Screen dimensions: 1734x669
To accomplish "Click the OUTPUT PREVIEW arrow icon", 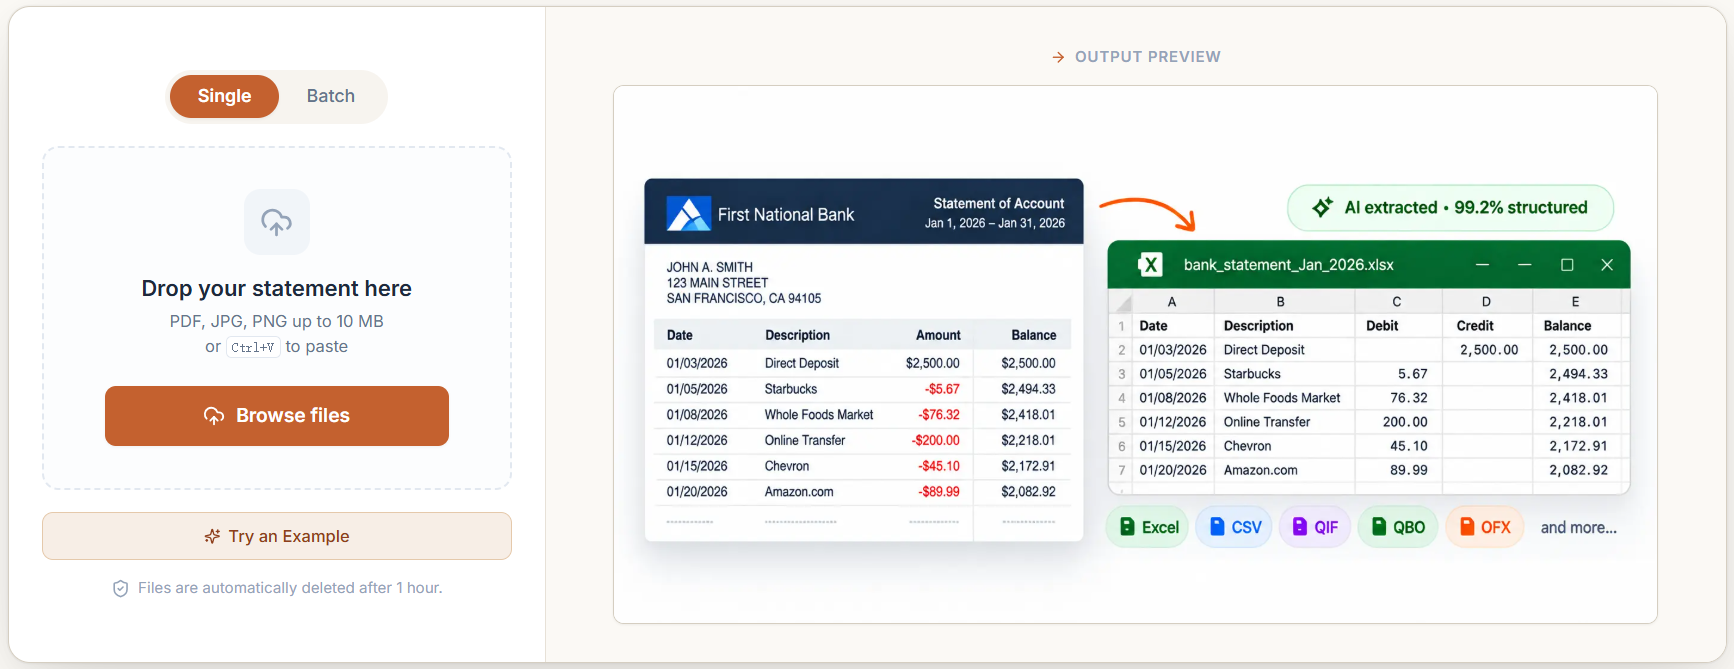I will pyautogui.click(x=1058, y=58).
